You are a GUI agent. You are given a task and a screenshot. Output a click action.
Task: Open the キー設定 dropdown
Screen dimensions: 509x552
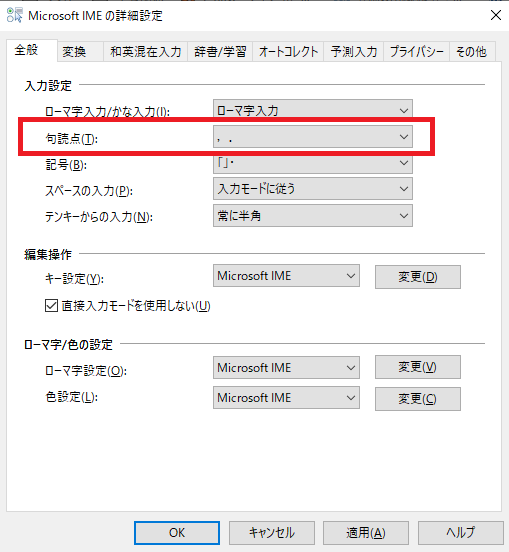[x=286, y=276]
